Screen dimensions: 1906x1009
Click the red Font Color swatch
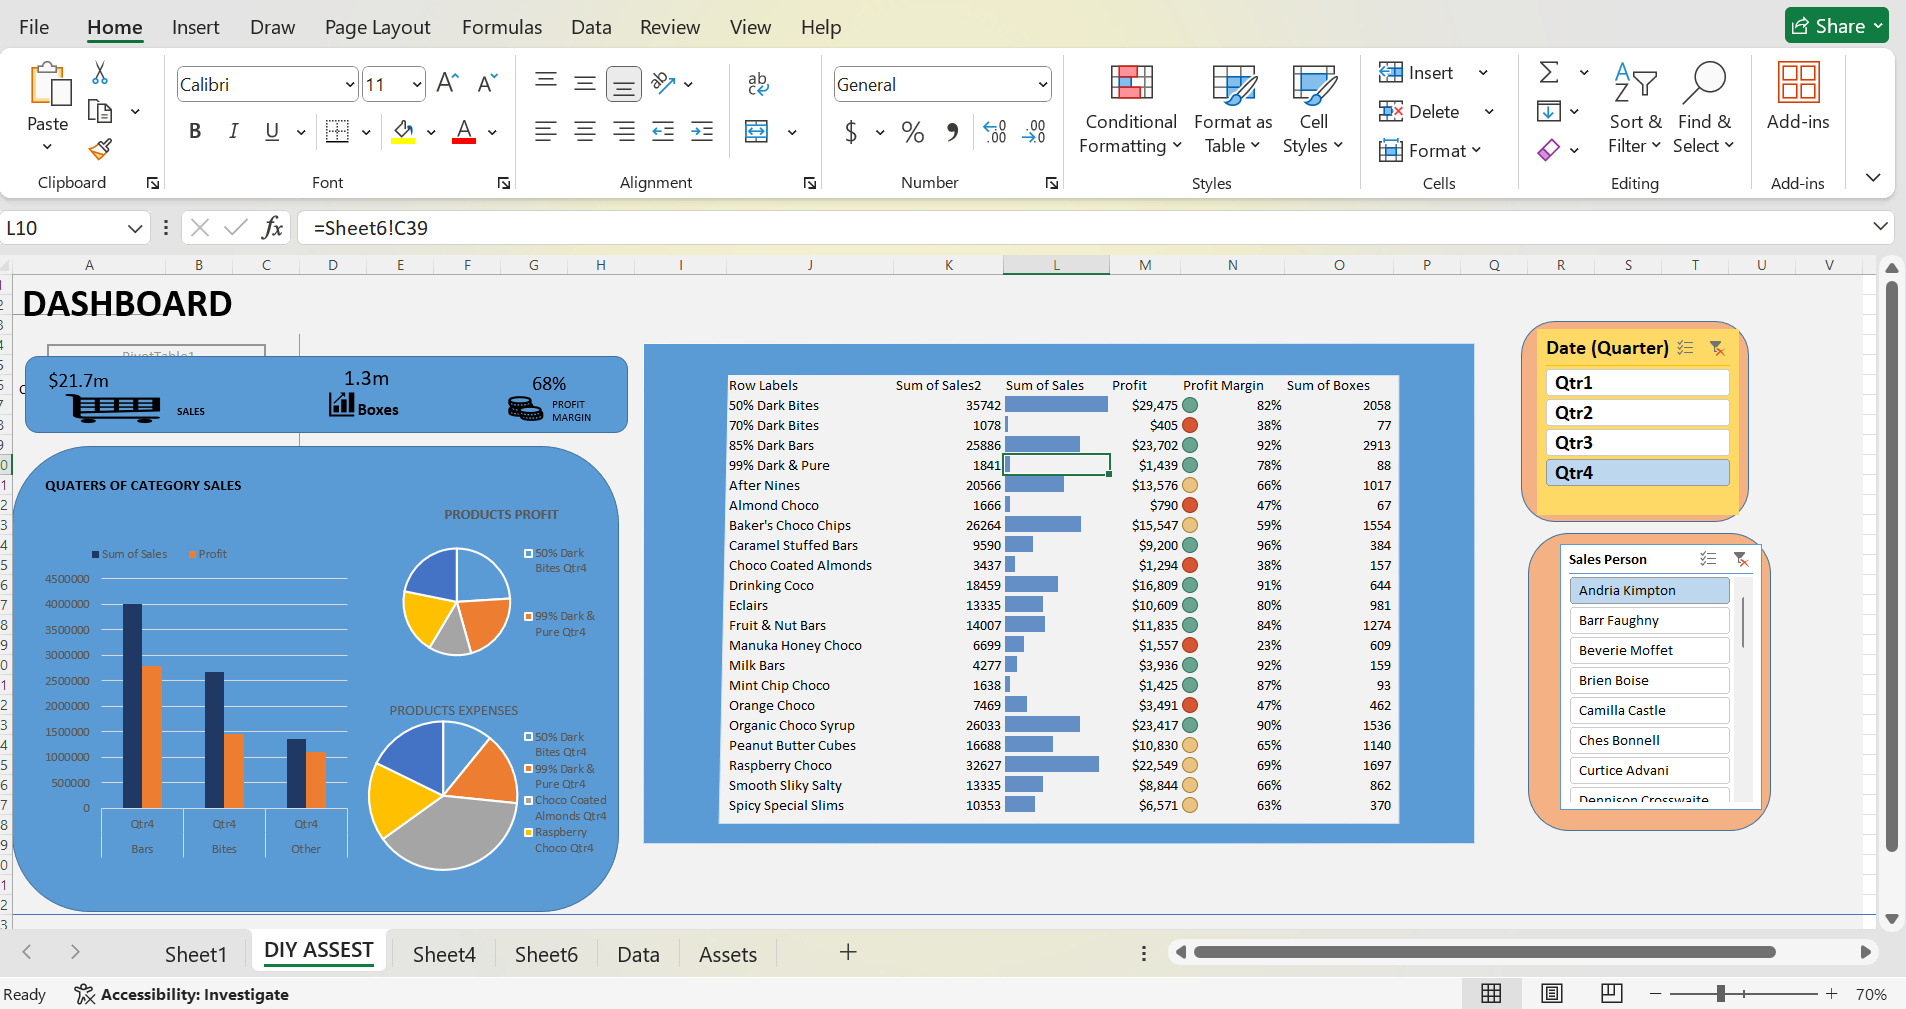[464, 131]
